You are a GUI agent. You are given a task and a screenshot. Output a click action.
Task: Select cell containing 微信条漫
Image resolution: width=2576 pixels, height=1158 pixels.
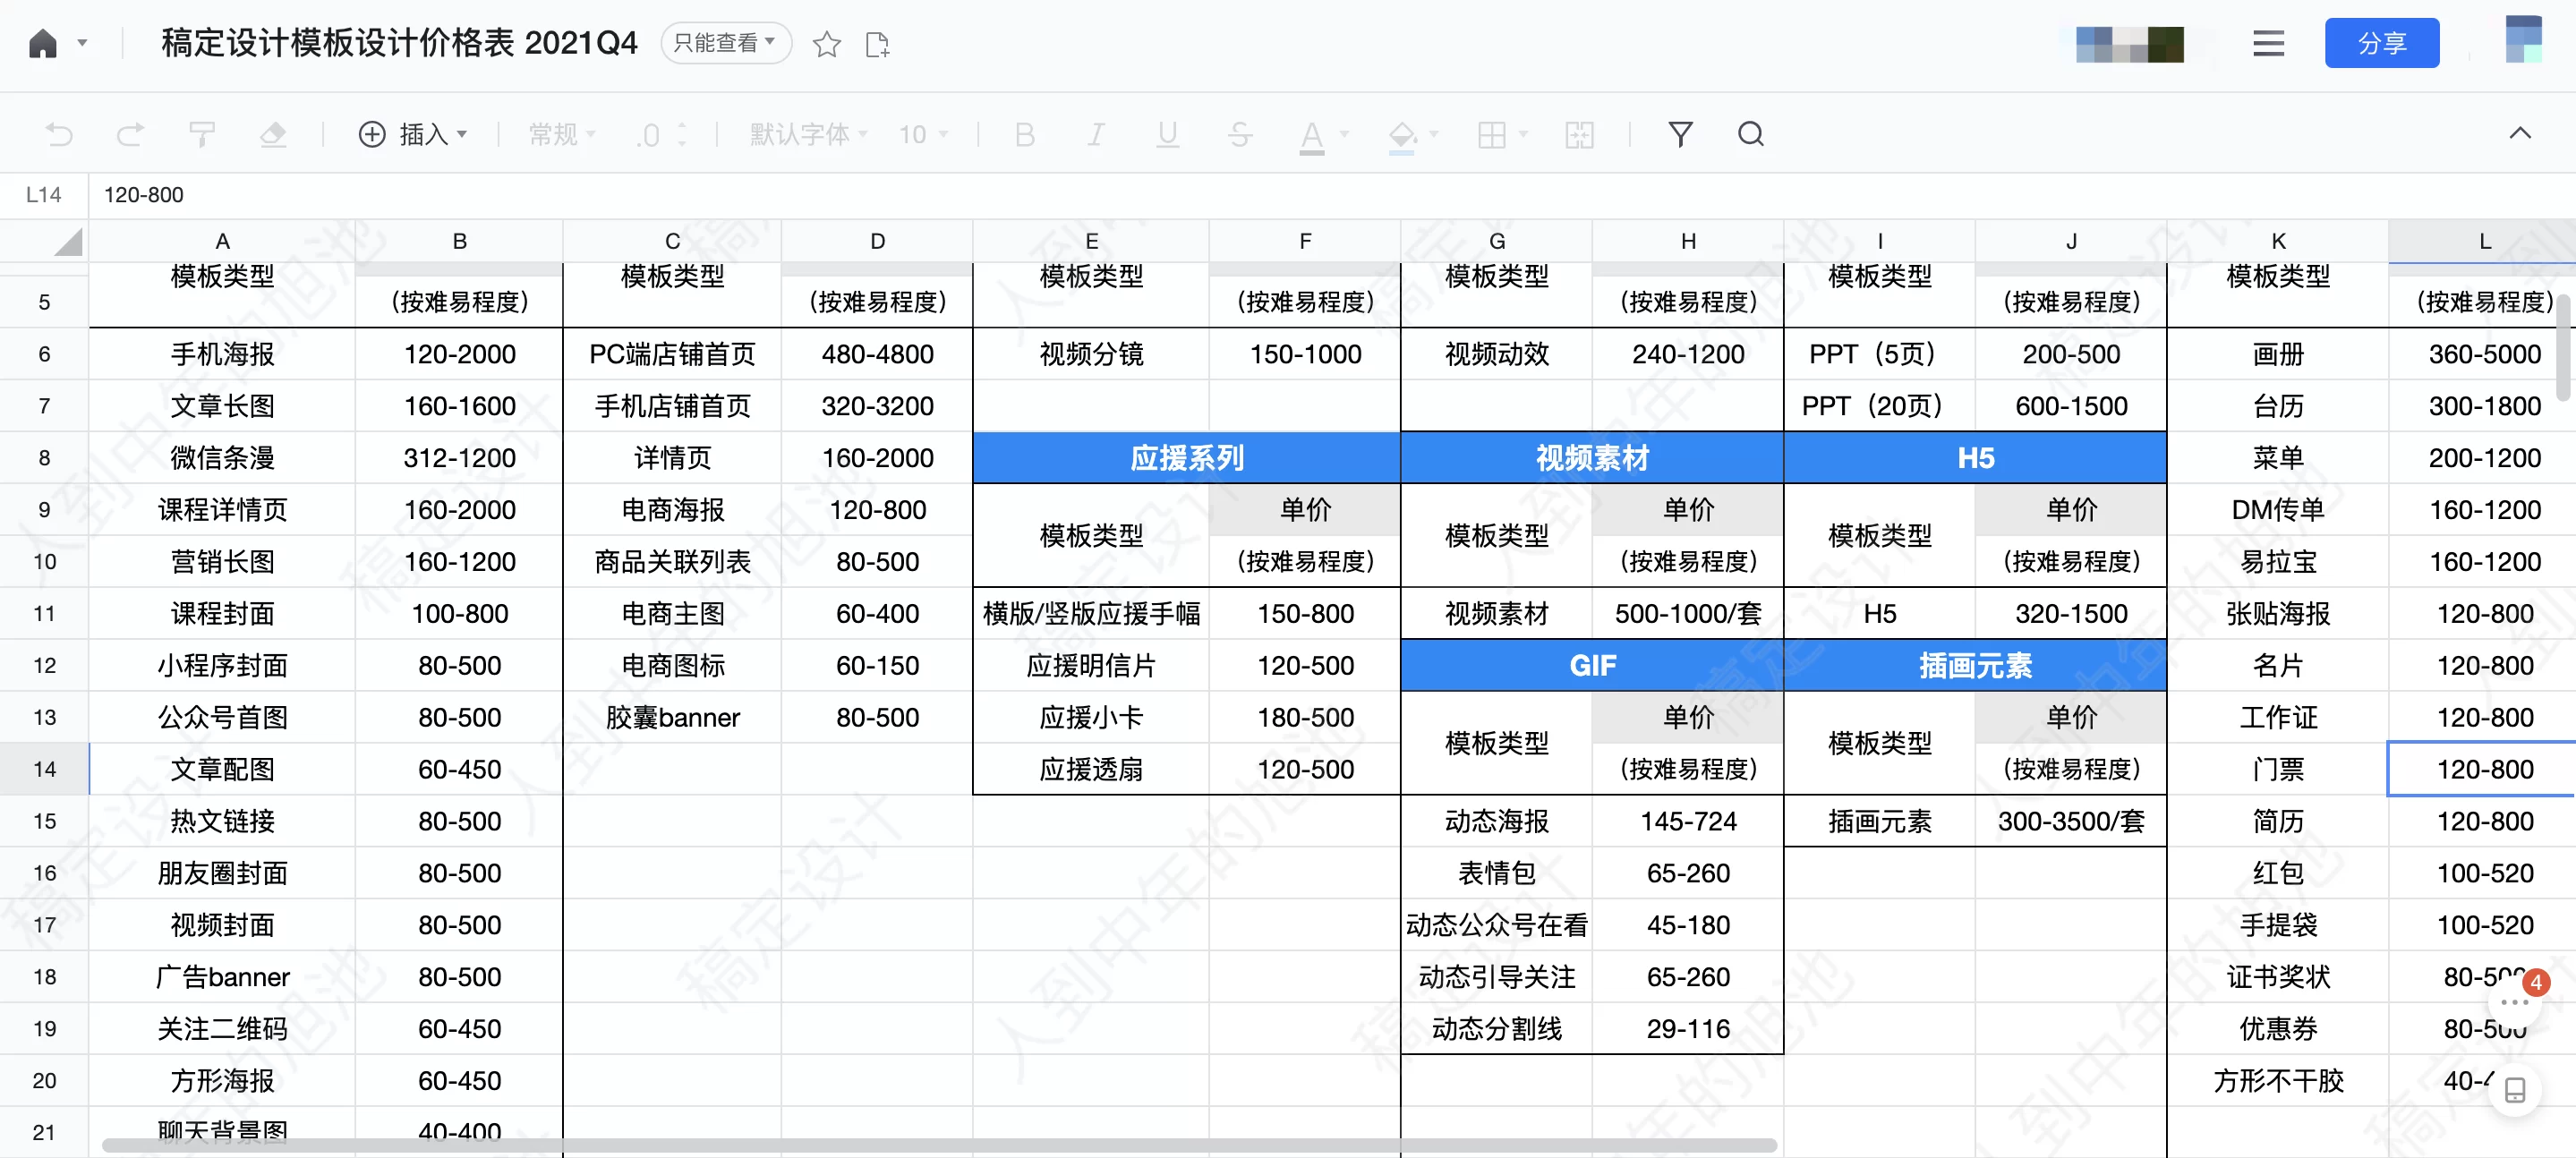pyautogui.click(x=222, y=457)
